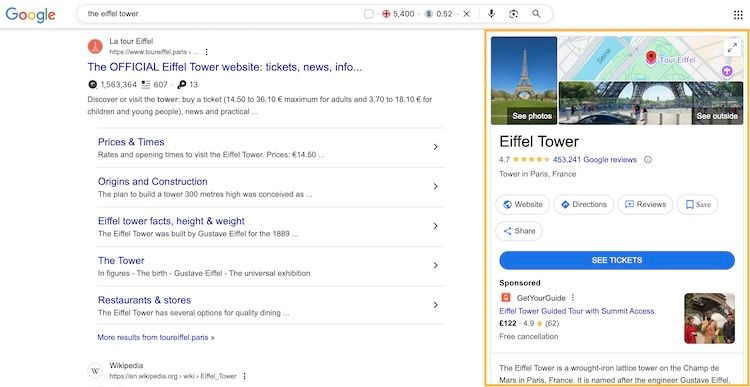Click the Wikipedia favicon icon
750x387 pixels.
(x=95, y=371)
